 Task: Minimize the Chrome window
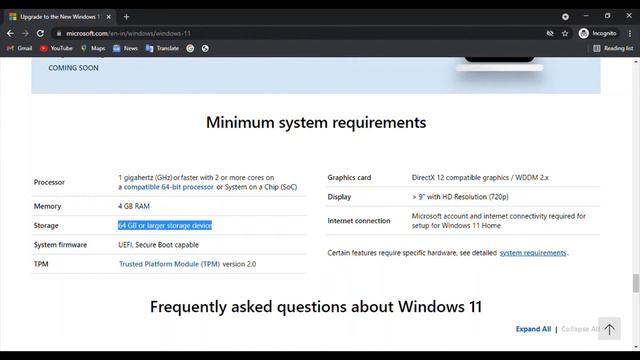point(586,16)
